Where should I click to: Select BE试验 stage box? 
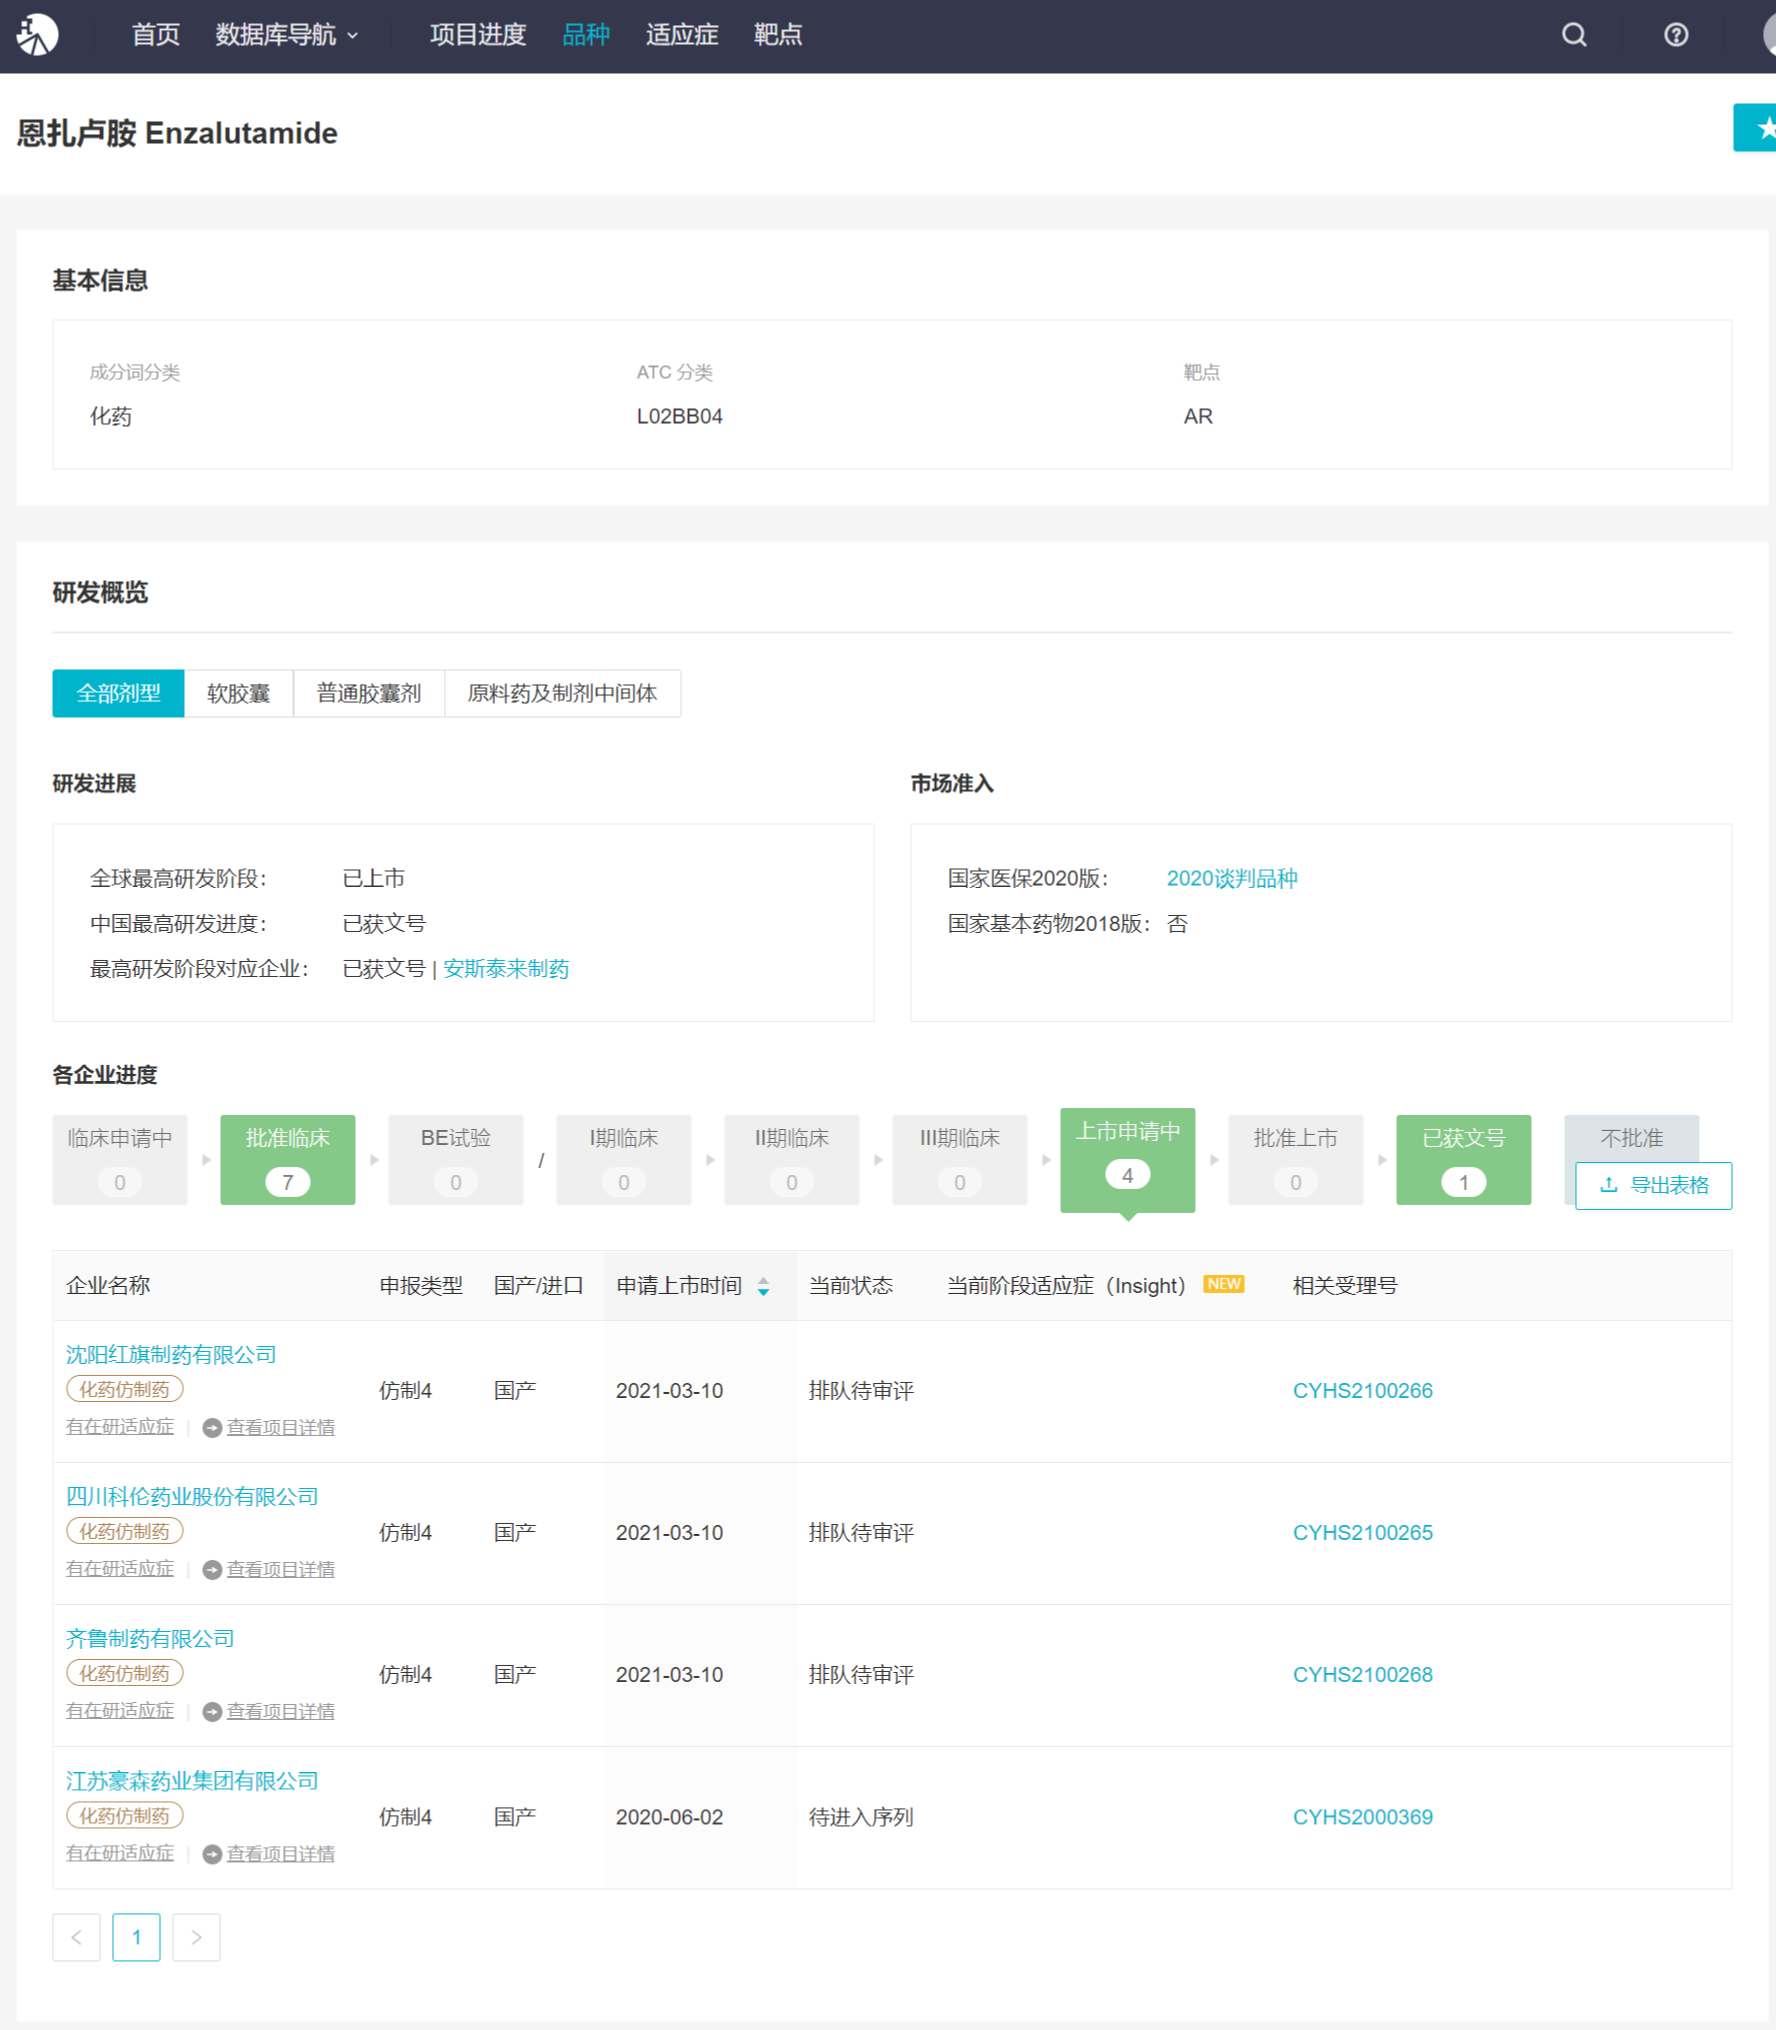456,1160
